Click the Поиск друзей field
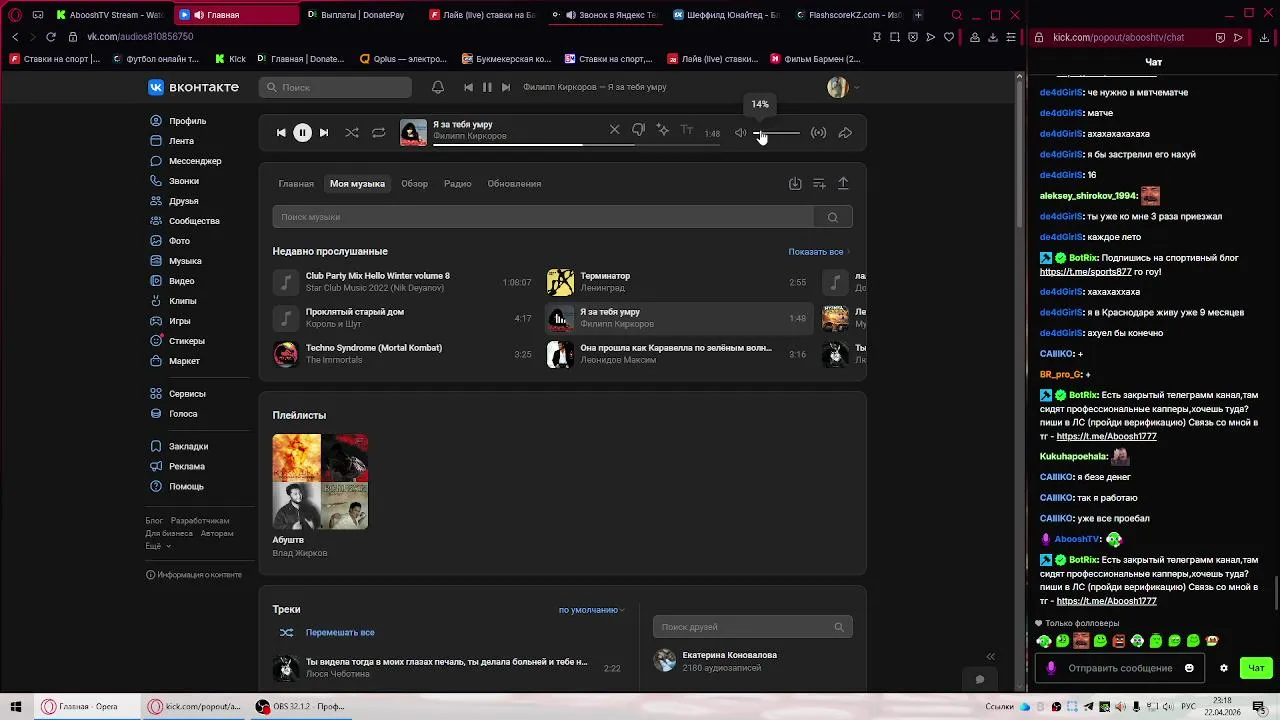 click(752, 627)
